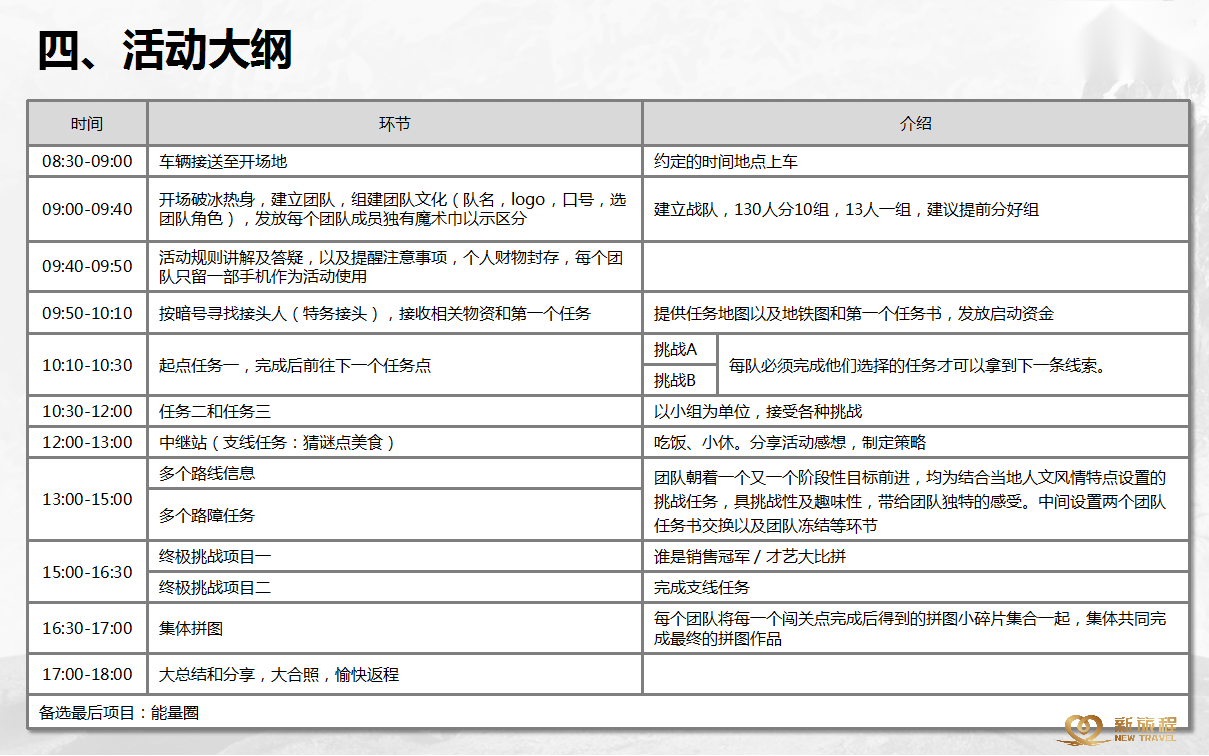Image resolution: width=1209 pixels, height=756 pixels.
Task: Select the cell "任务二和任务三"
Action: click(395, 411)
